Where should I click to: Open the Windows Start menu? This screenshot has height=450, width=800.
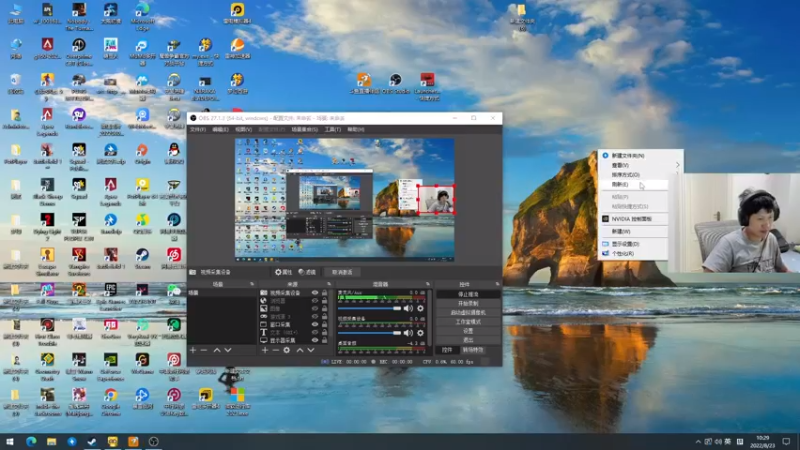(x=10, y=441)
